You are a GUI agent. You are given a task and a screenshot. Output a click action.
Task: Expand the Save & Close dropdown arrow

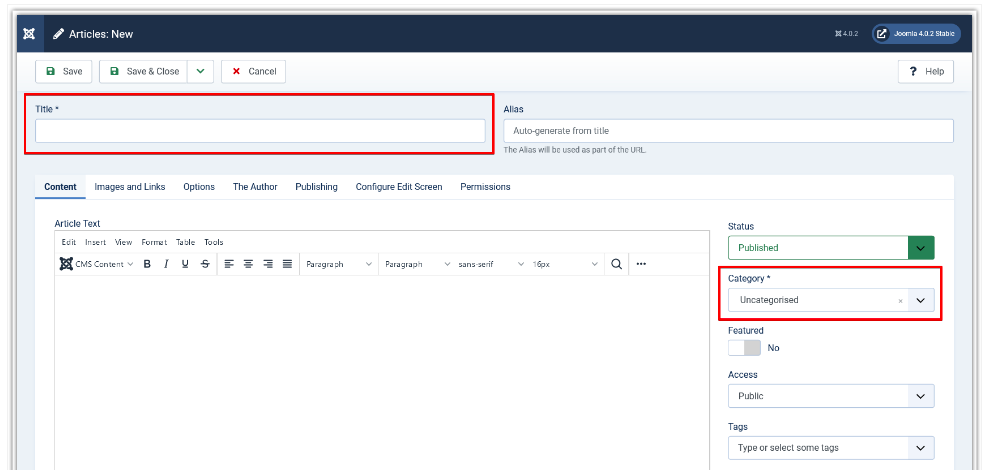(200, 72)
